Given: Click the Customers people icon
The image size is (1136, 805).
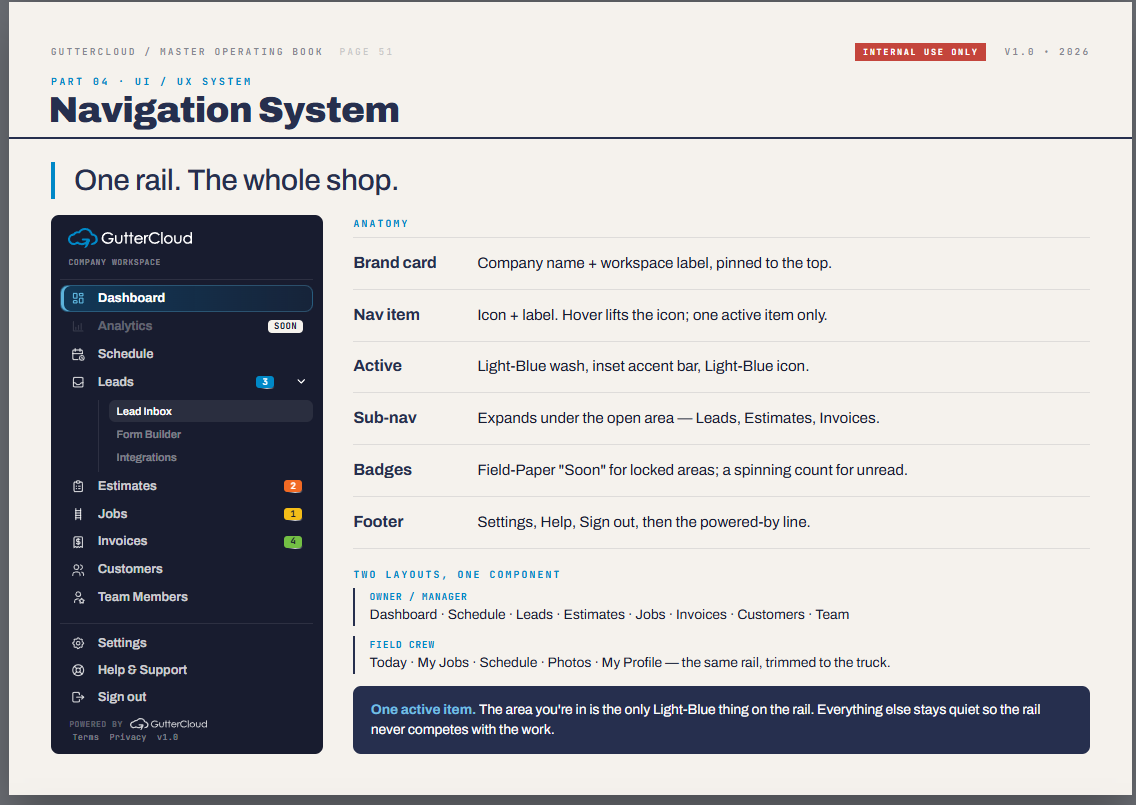Looking at the screenshot, I should click(x=78, y=570).
